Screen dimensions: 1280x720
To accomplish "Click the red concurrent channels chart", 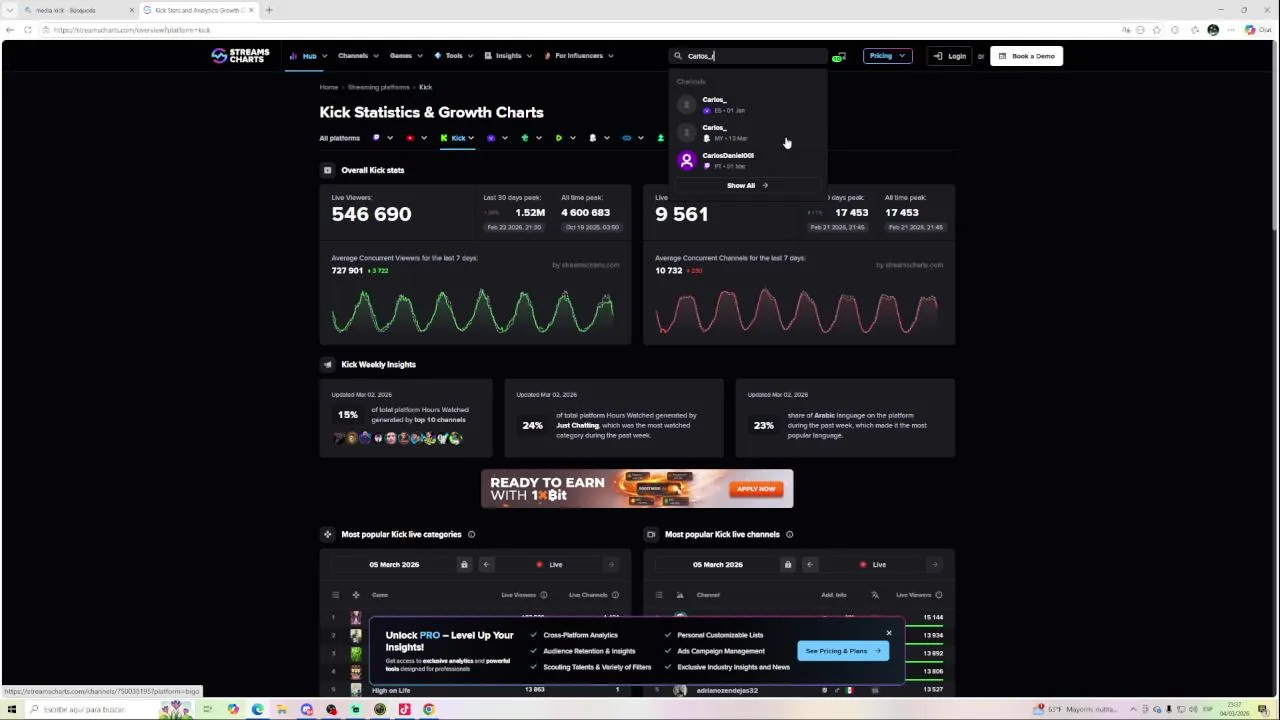I will click(797, 311).
